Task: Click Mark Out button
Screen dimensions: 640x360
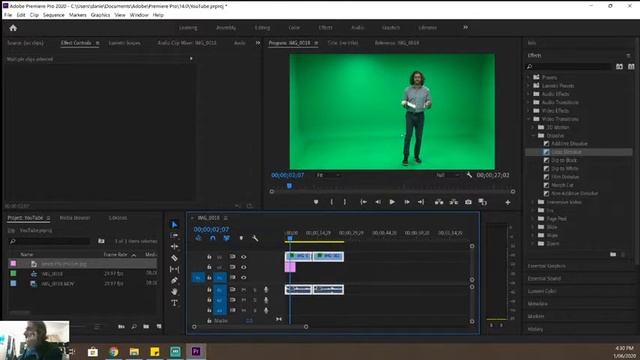Action: 345,202
